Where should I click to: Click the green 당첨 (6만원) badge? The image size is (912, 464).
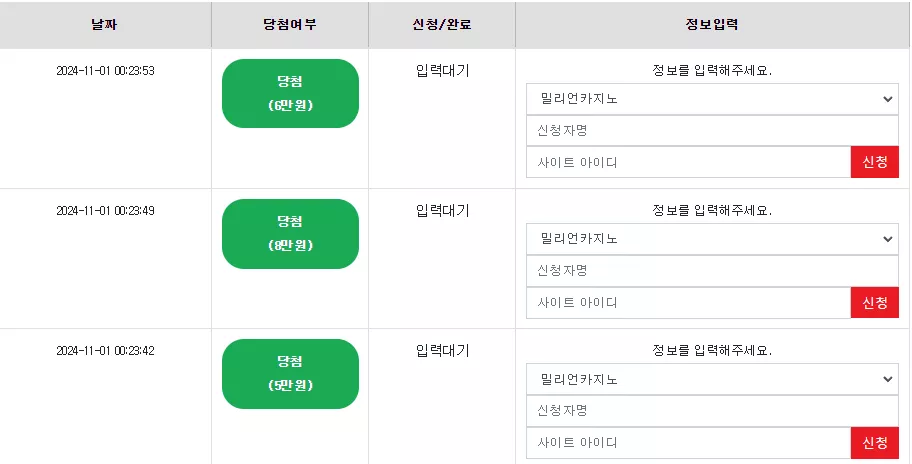coord(290,93)
